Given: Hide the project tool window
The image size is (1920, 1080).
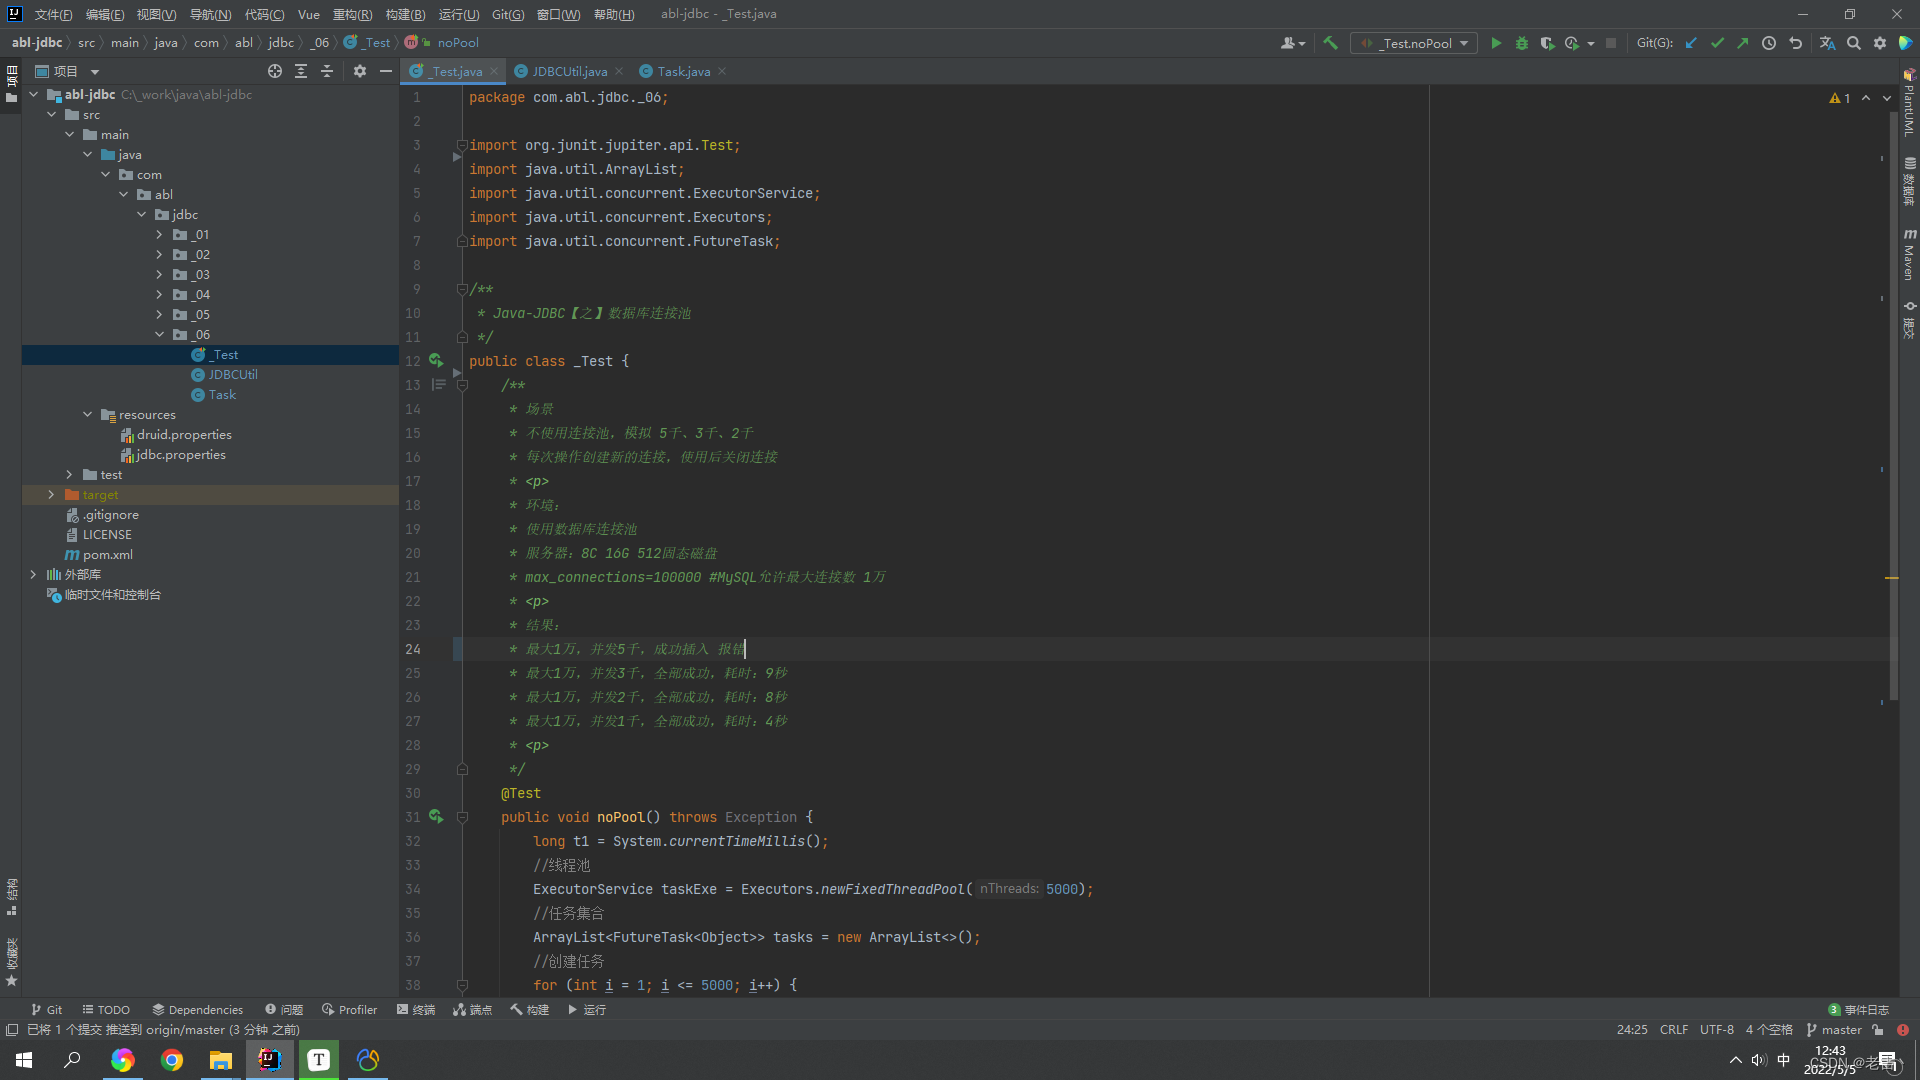Looking at the screenshot, I should [x=386, y=71].
